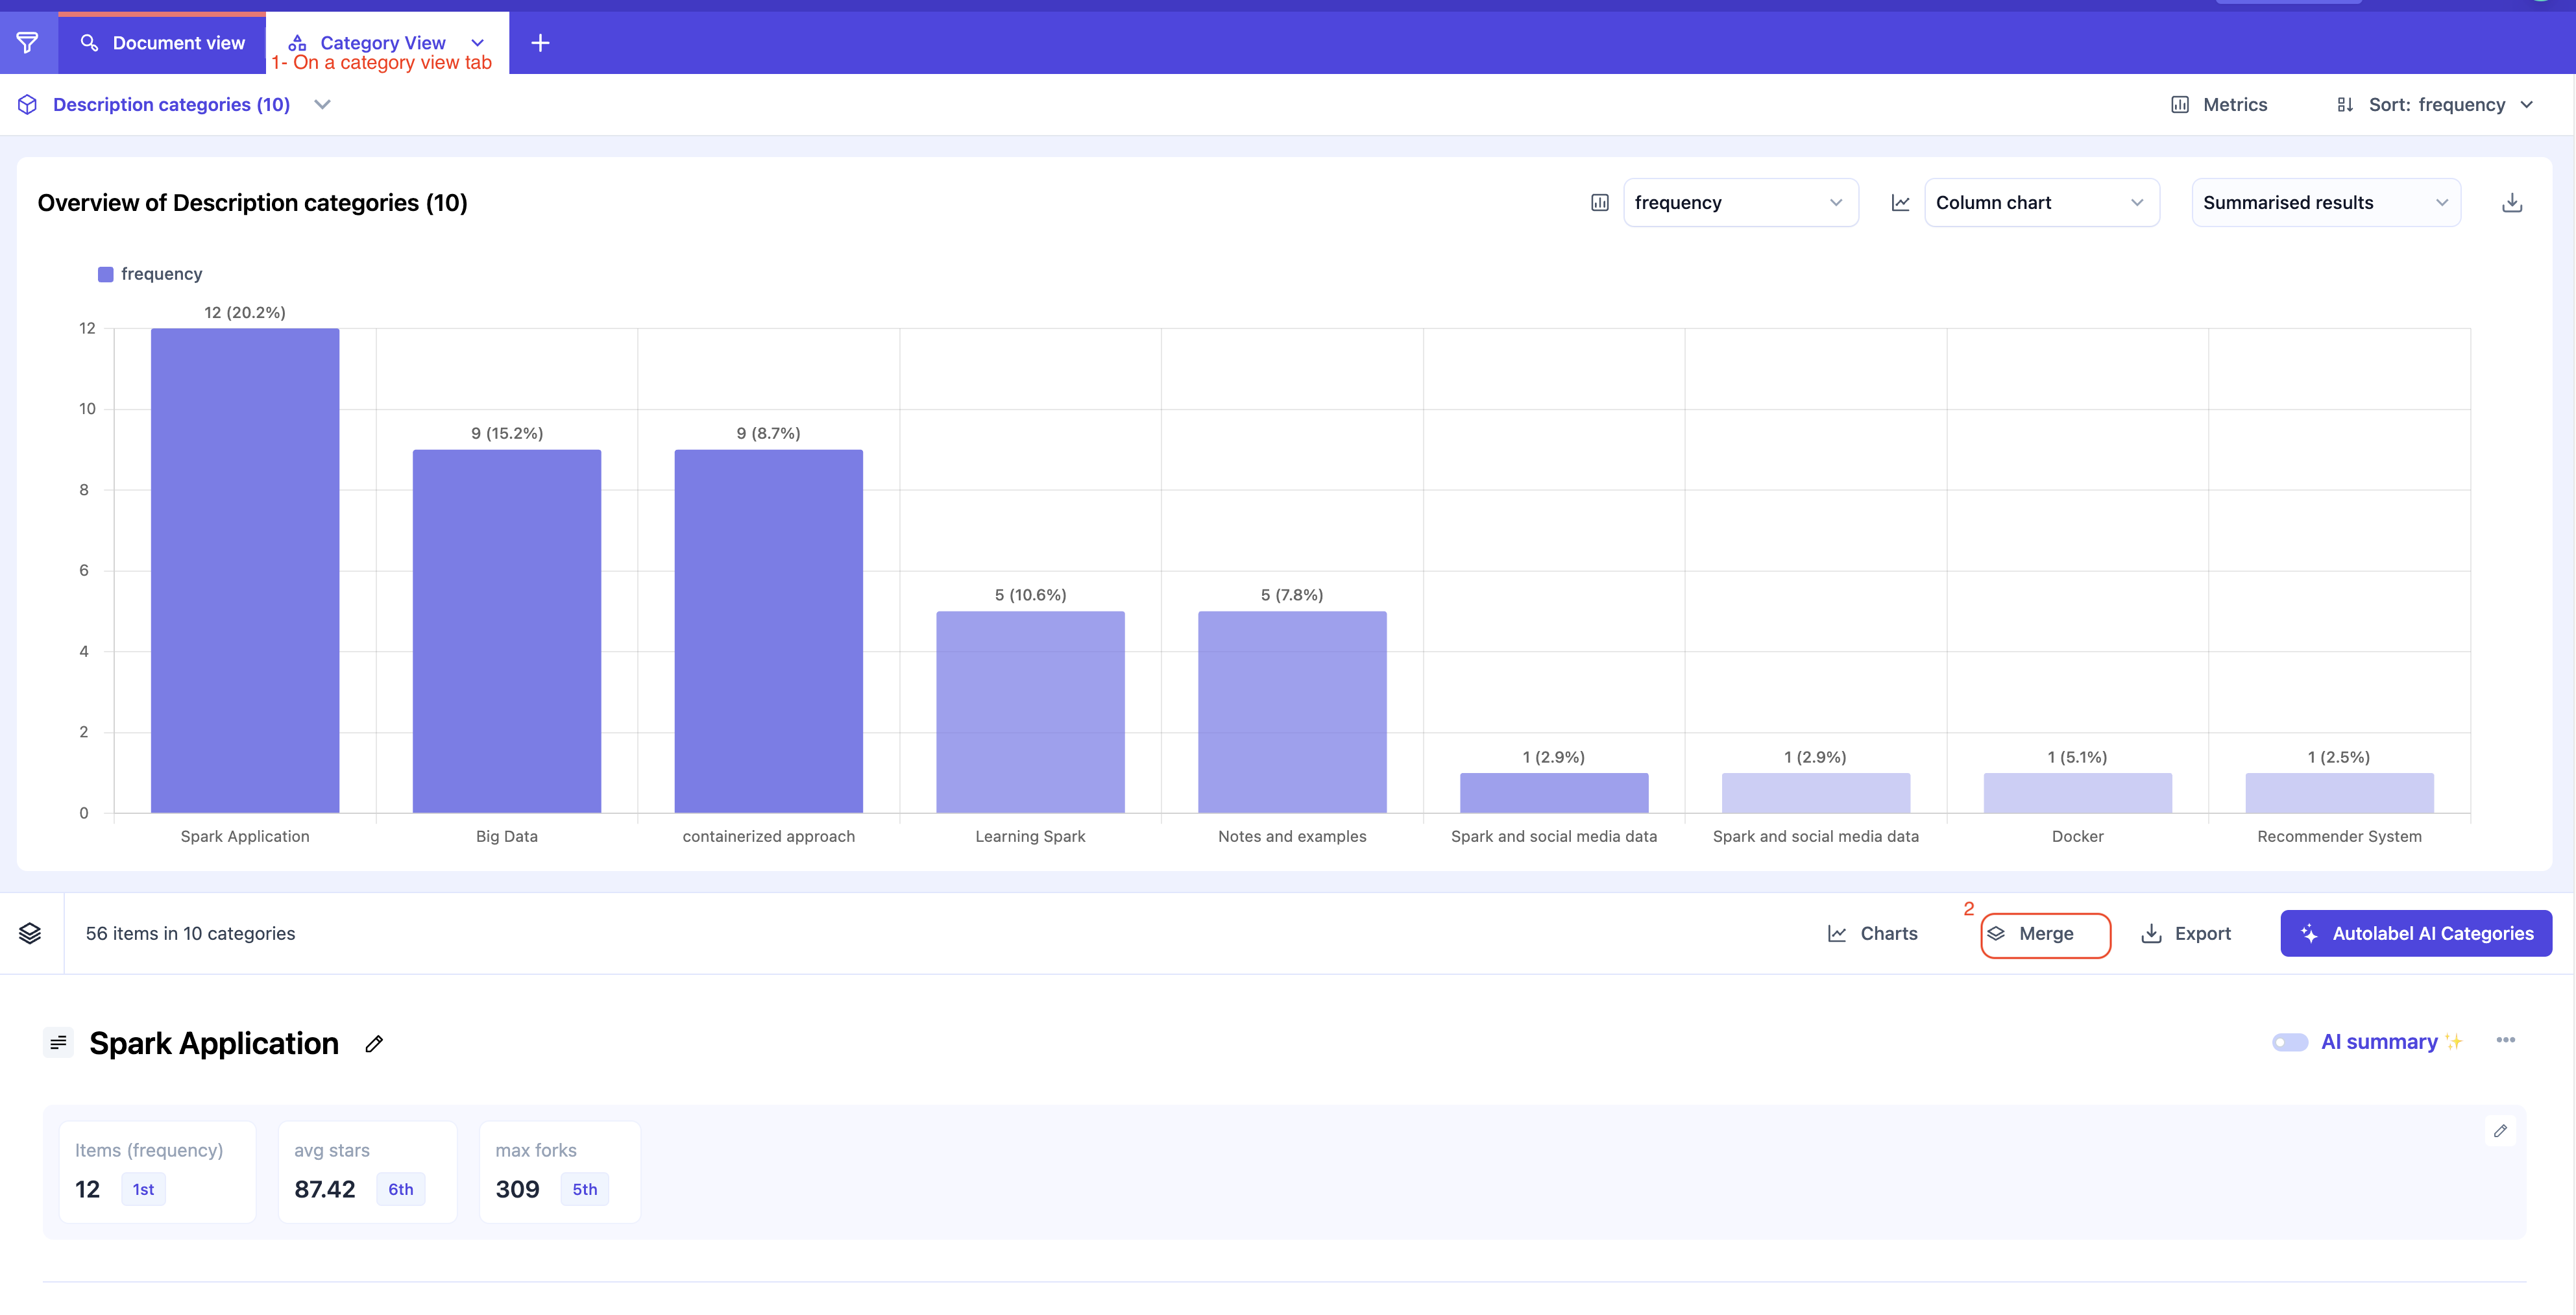Open the Summarised results dropdown
The image size is (2576, 1315).
pyautogui.click(x=2325, y=203)
